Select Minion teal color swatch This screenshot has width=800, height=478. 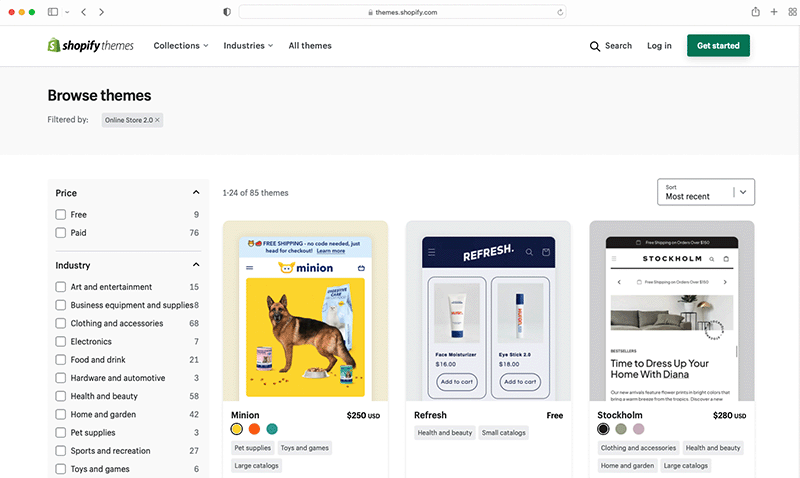272,429
